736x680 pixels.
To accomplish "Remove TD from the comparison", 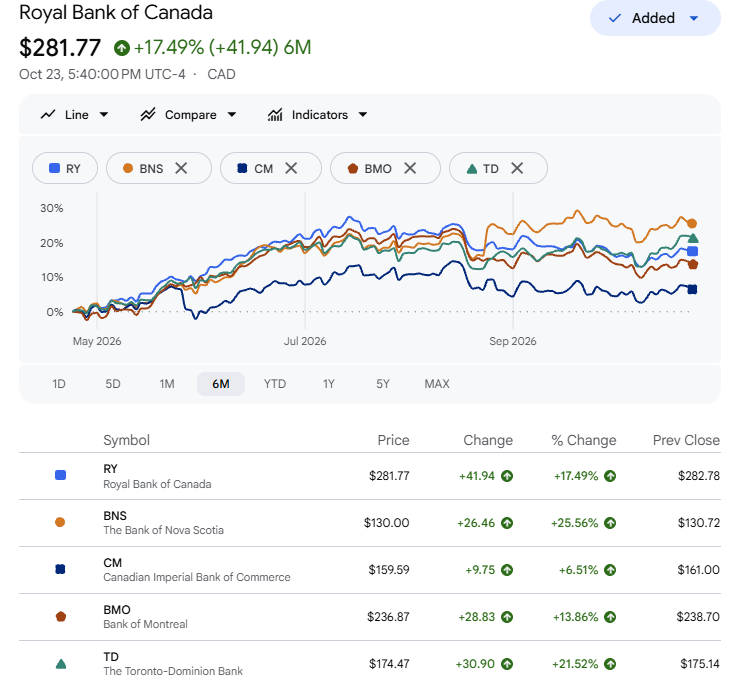I will (x=517, y=168).
